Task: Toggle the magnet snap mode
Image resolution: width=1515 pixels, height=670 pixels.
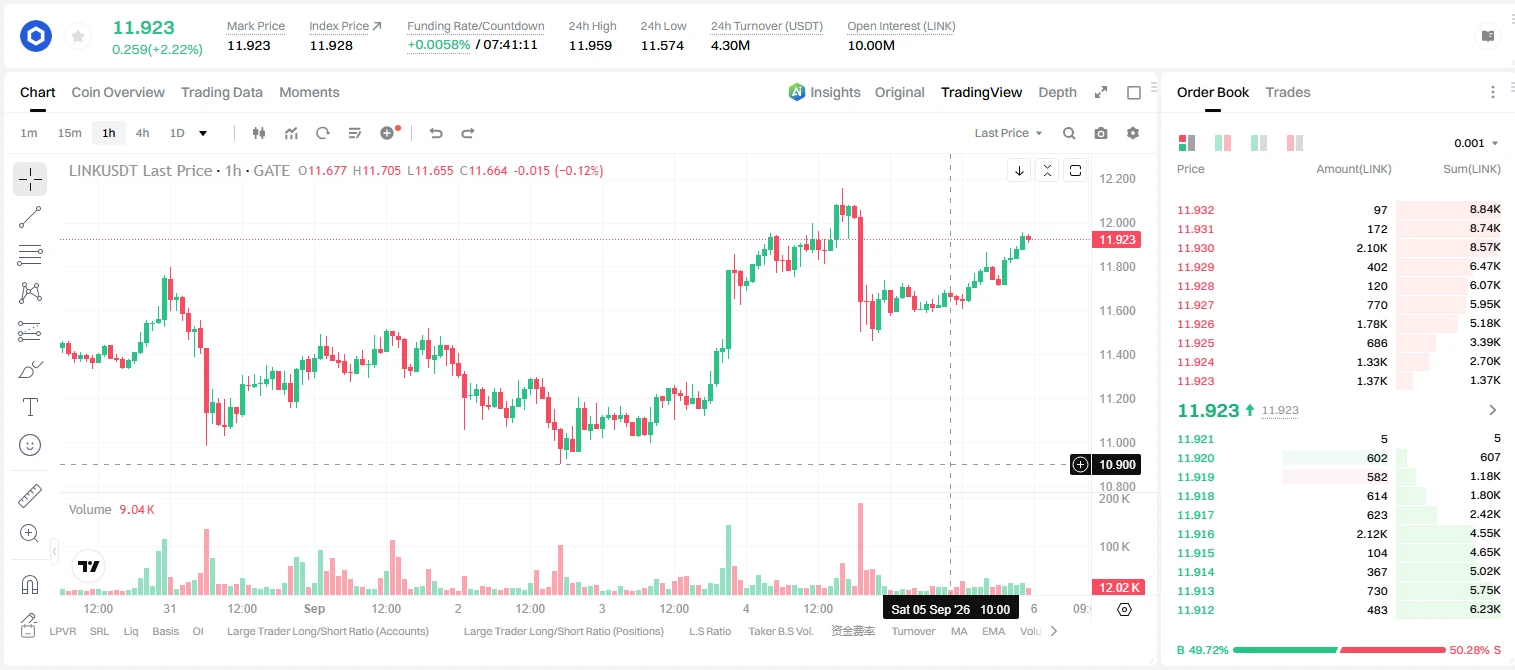Action: pos(30,585)
